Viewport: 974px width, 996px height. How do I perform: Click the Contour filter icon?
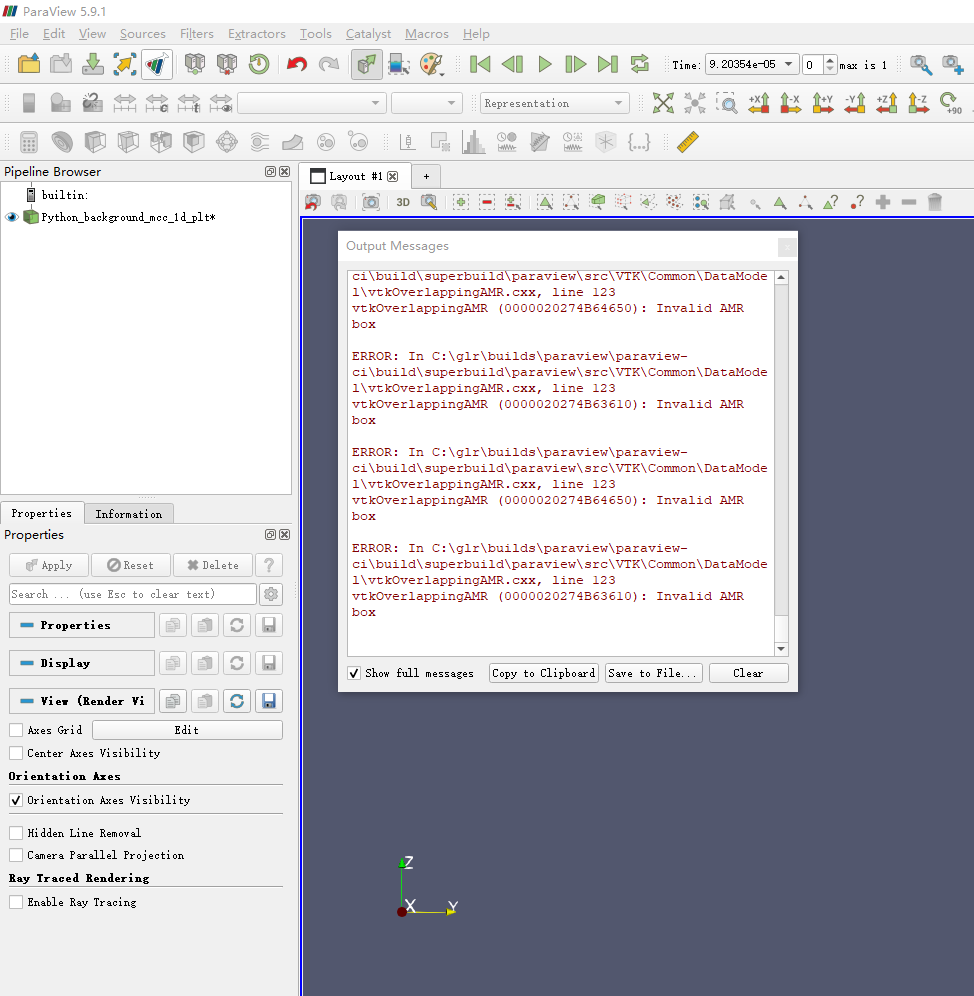[62, 142]
